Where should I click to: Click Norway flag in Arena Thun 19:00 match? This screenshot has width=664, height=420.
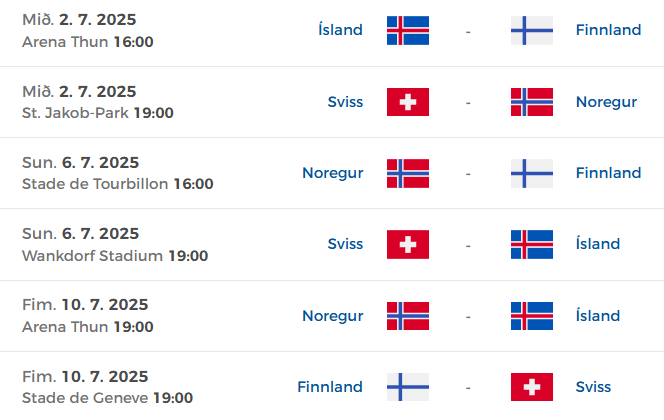408,316
